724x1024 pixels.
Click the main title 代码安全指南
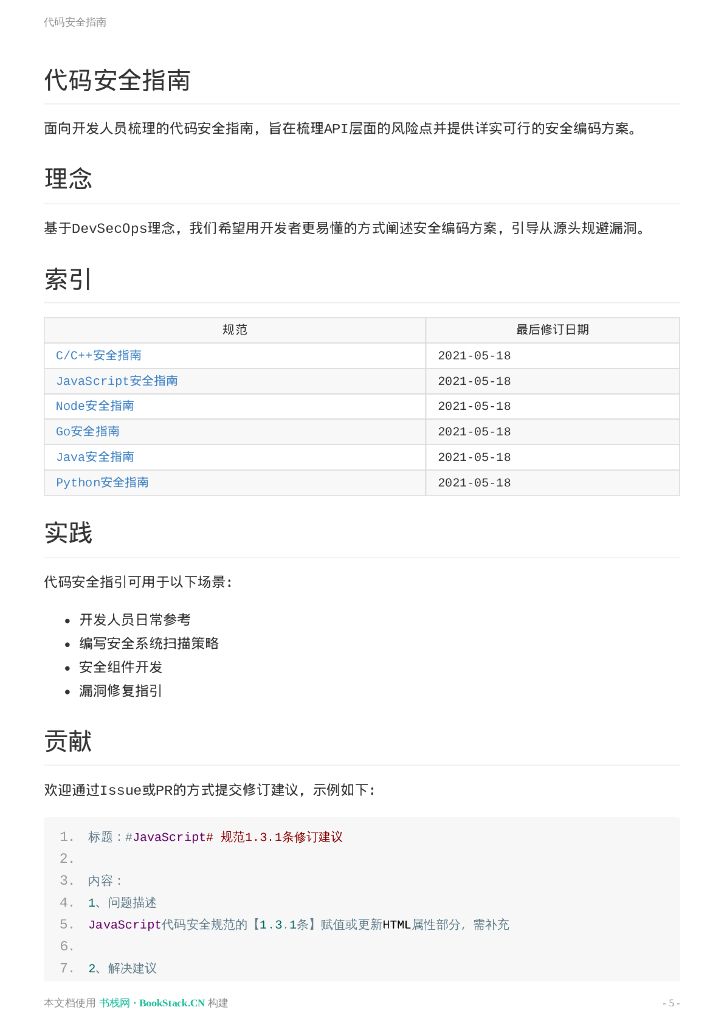click(117, 80)
